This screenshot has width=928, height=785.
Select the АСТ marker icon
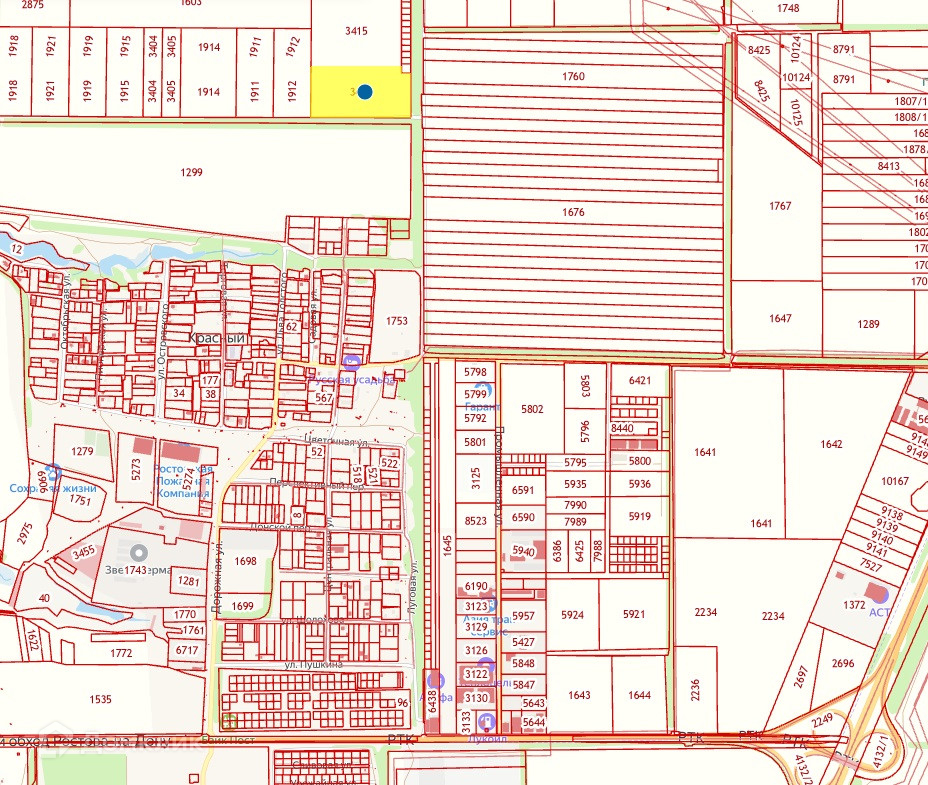tap(880, 595)
